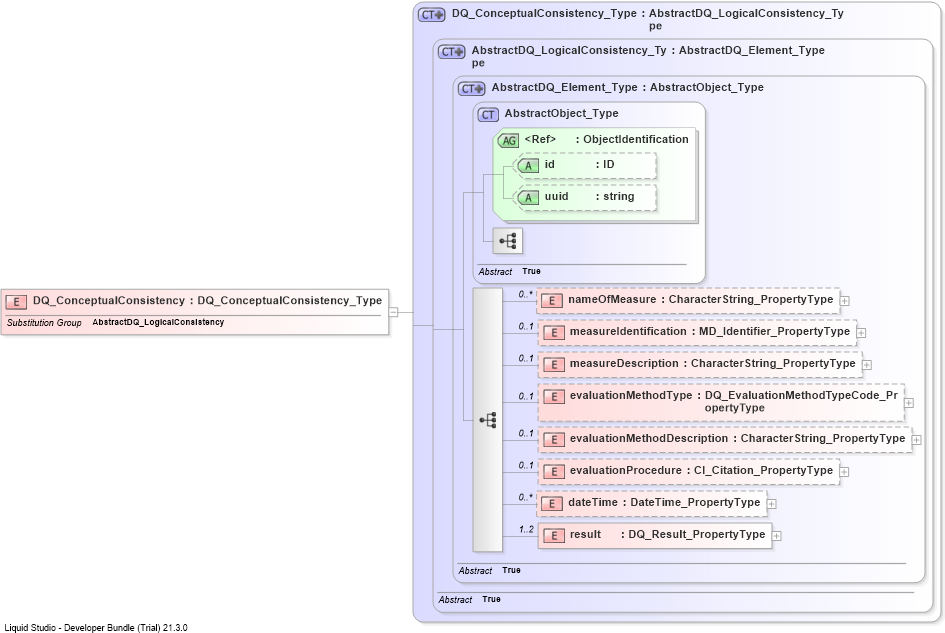The width and height of the screenshot is (945, 633).
Task: Click the E icon of result element
Action: coord(553,535)
